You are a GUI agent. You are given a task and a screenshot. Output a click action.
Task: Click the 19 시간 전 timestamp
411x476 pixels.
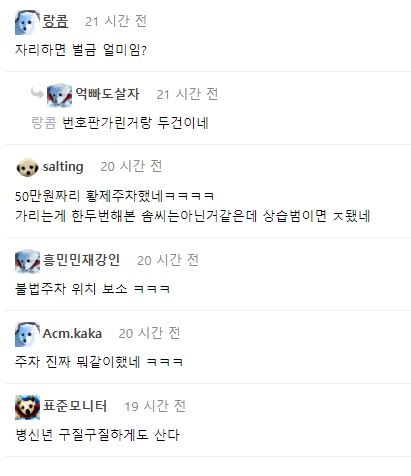[155, 406]
